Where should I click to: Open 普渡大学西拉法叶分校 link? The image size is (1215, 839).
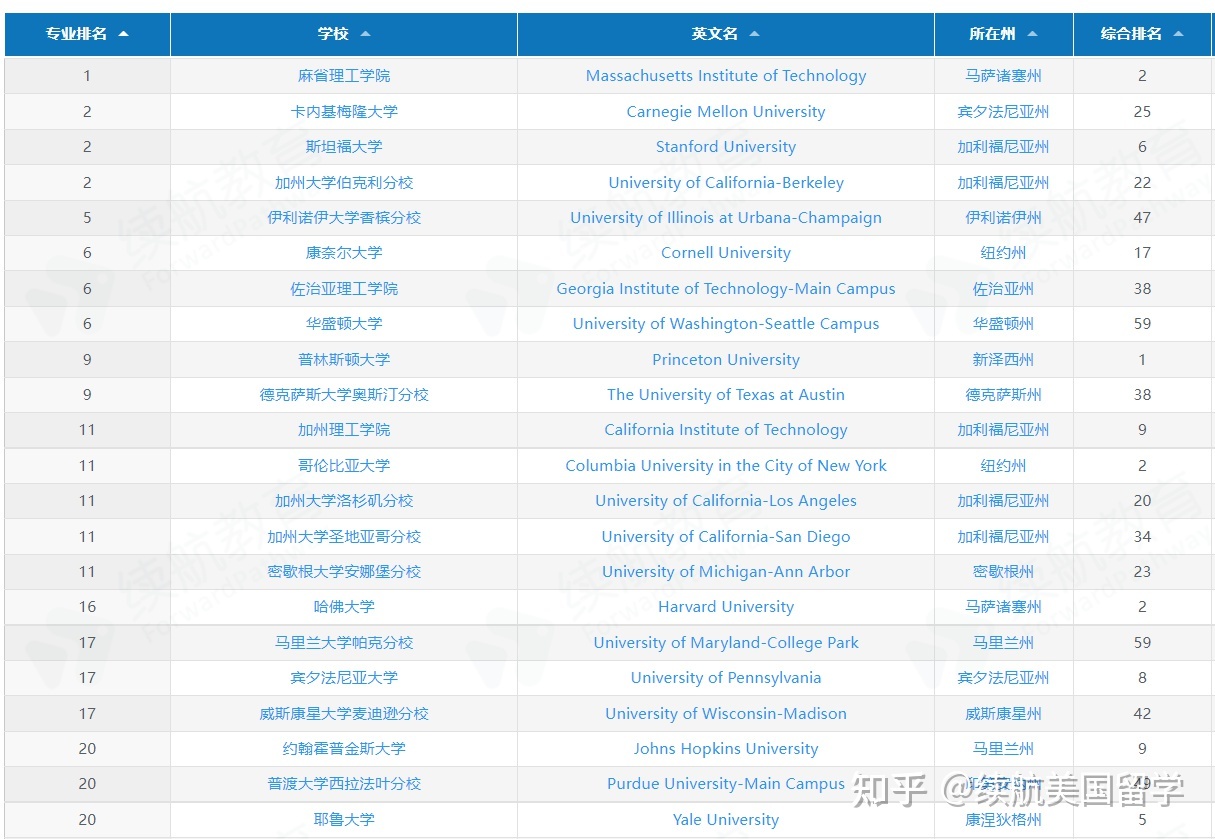point(344,784)
